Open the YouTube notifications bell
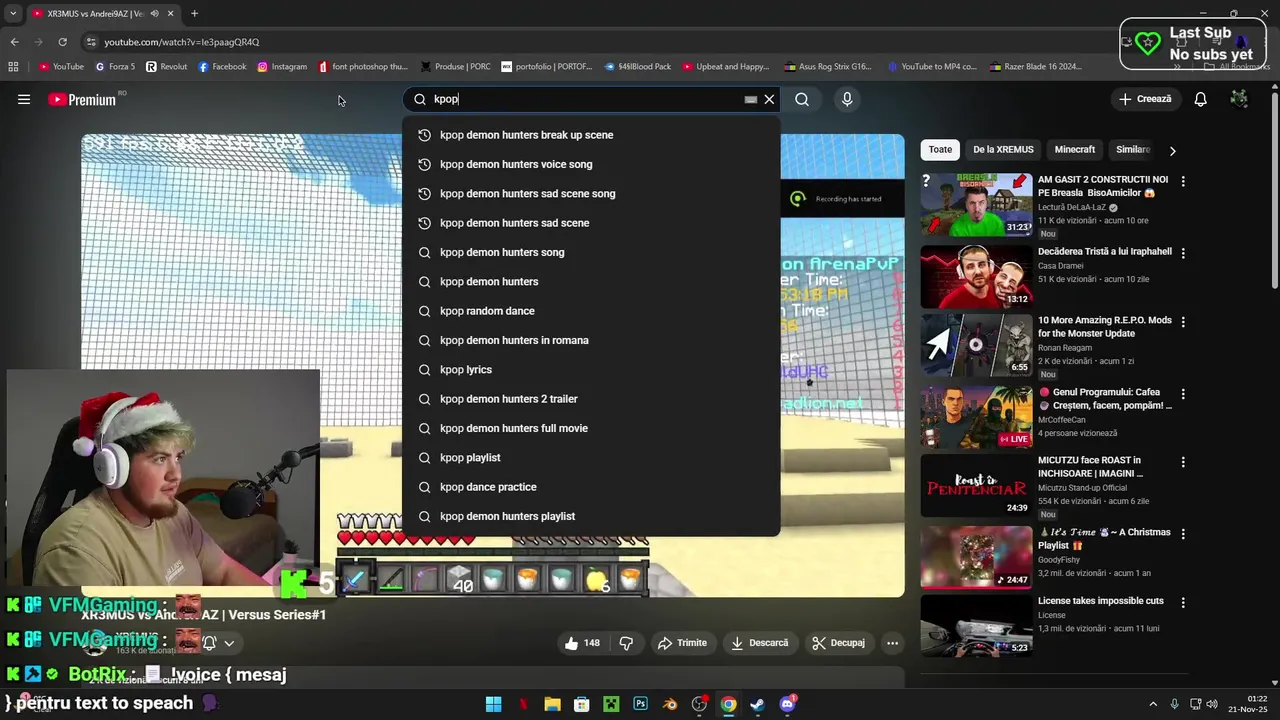 coord(1201,99)
